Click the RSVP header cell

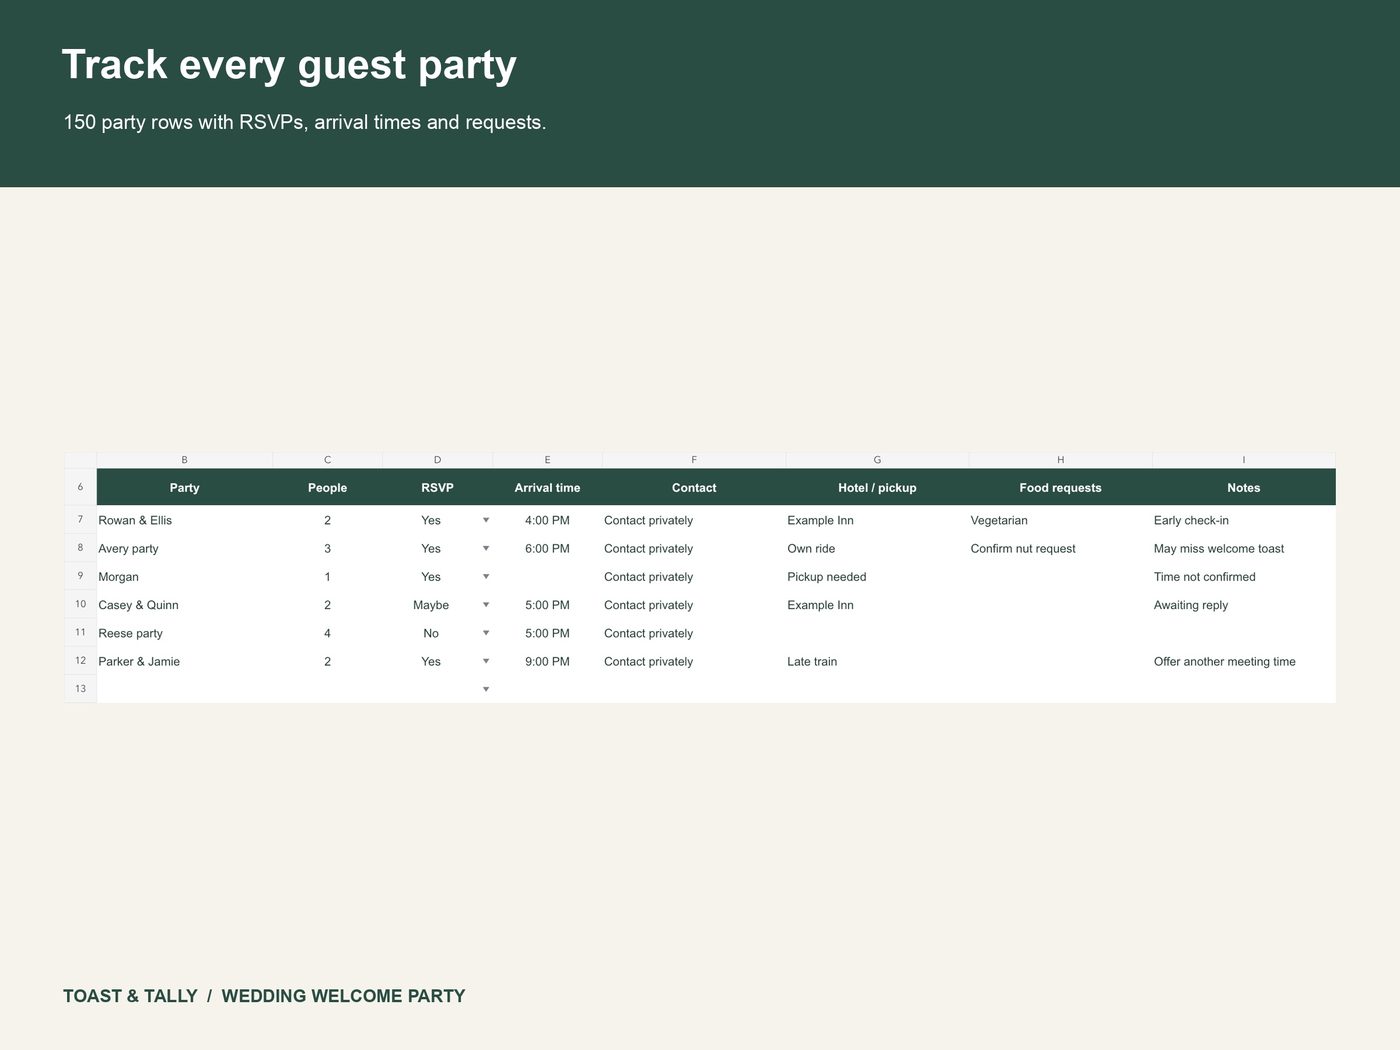tap(437, 487)
